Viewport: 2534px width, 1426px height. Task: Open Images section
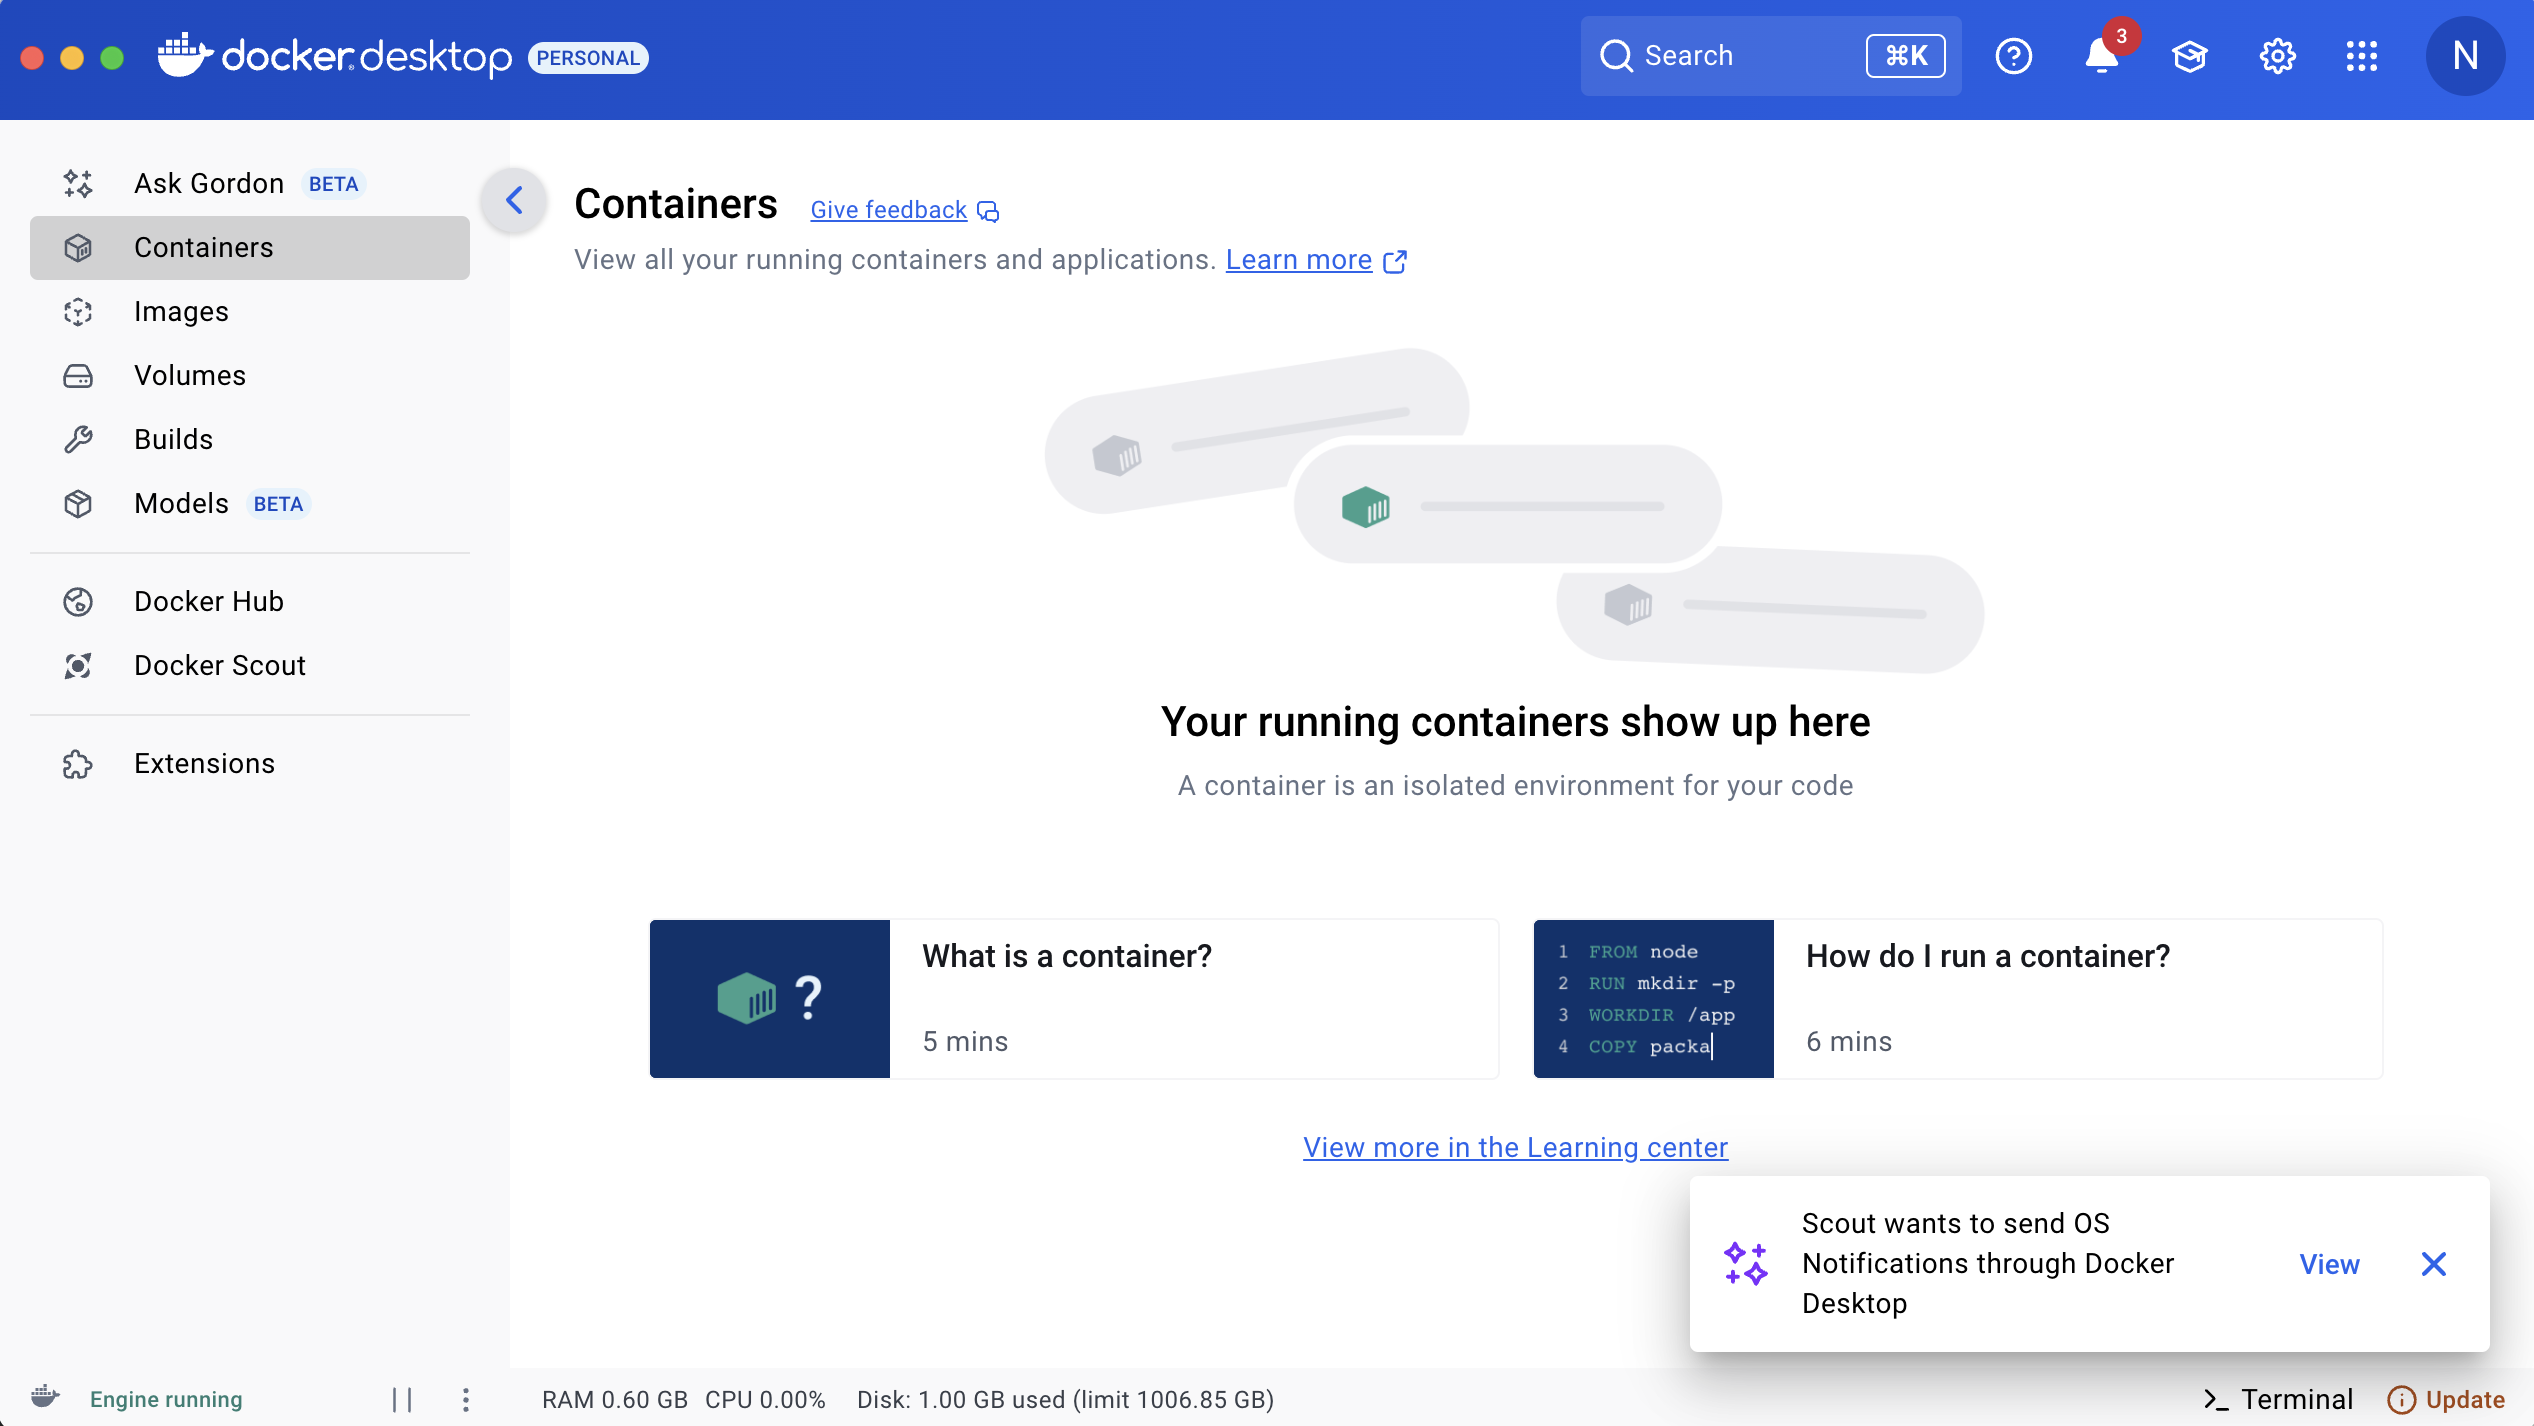click(250, 311)
